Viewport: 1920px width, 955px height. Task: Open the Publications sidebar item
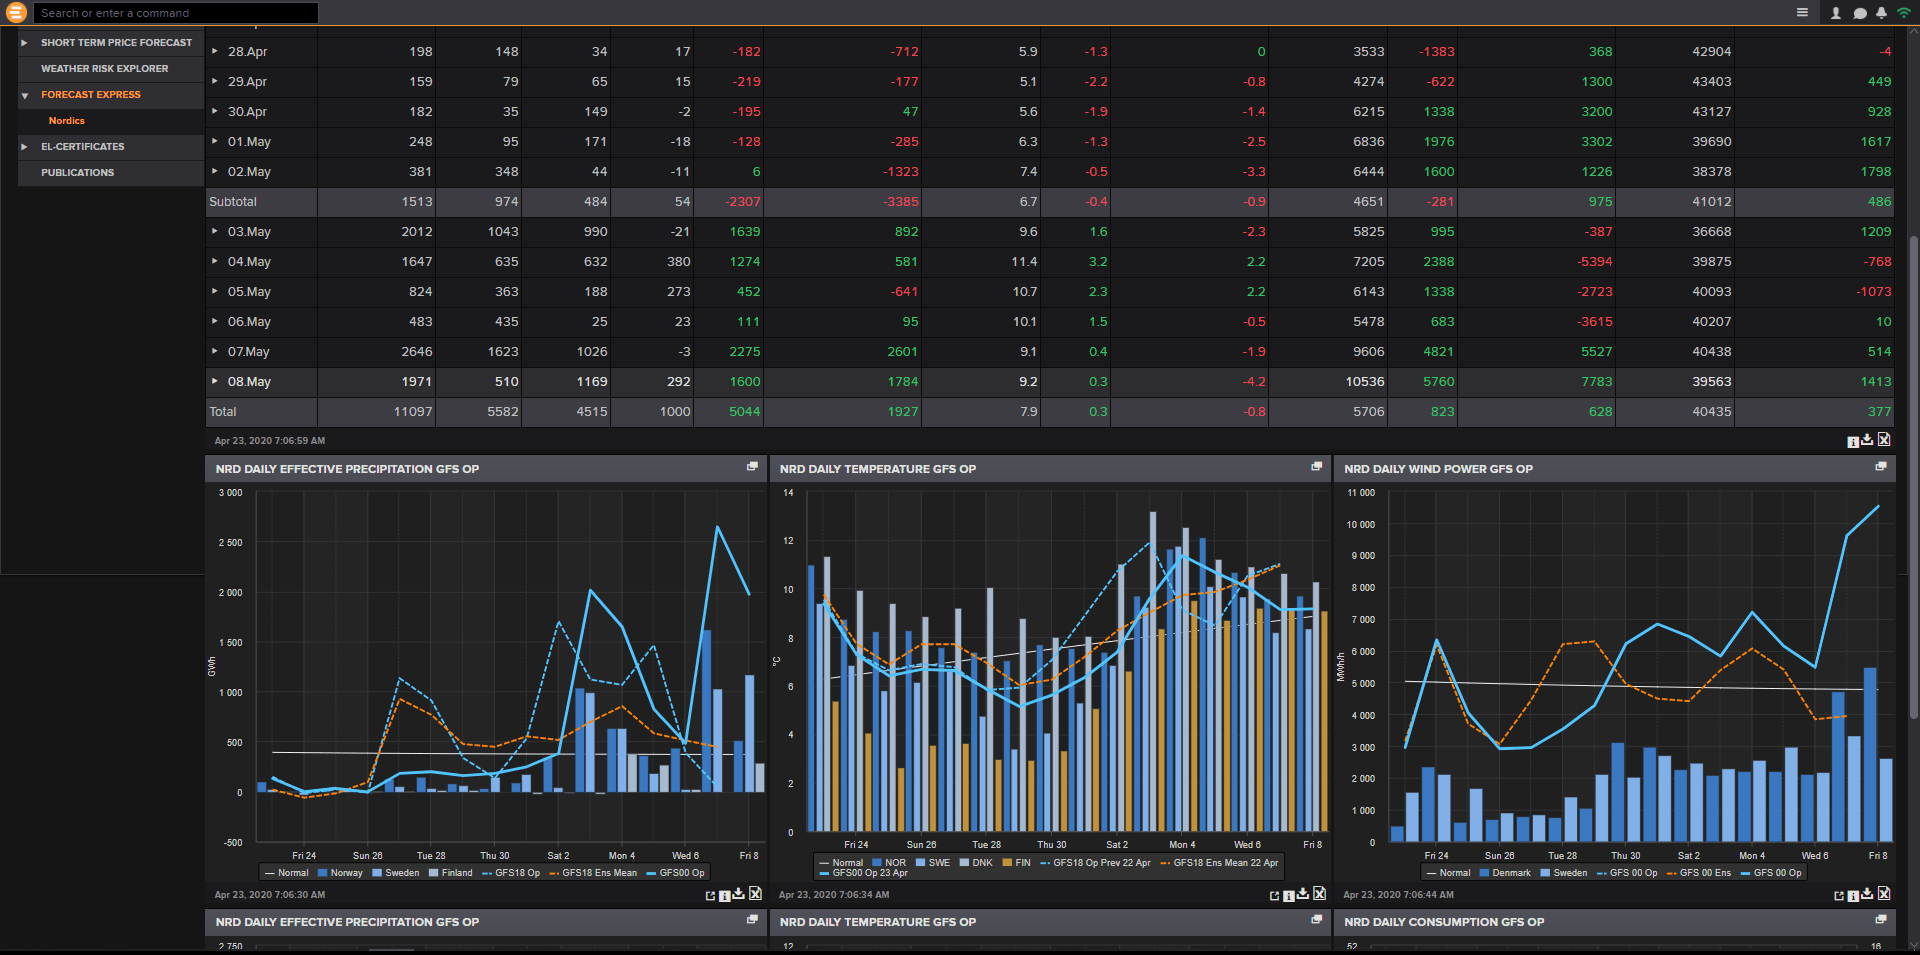click(x=77, y=173)
